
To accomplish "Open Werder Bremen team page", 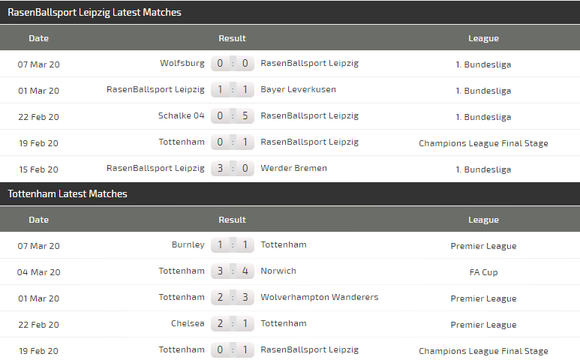I will [x=294, y=168].
